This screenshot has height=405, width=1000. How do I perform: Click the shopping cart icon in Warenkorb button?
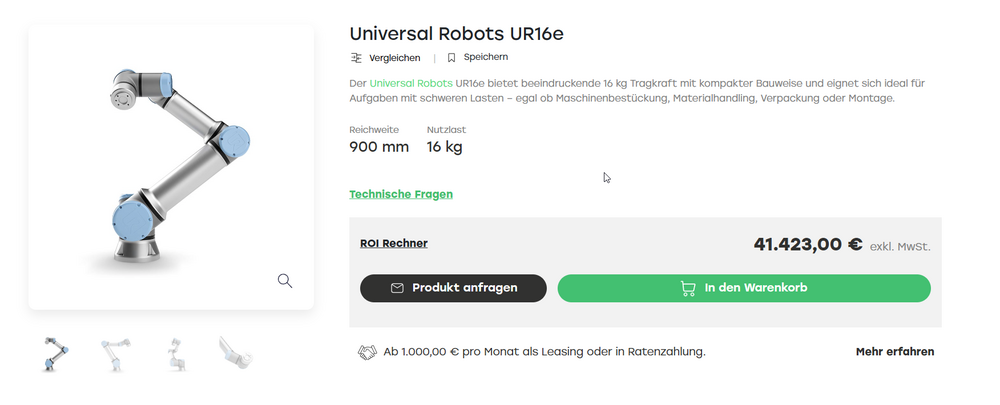pyautogui.click(x=688, y=288)
